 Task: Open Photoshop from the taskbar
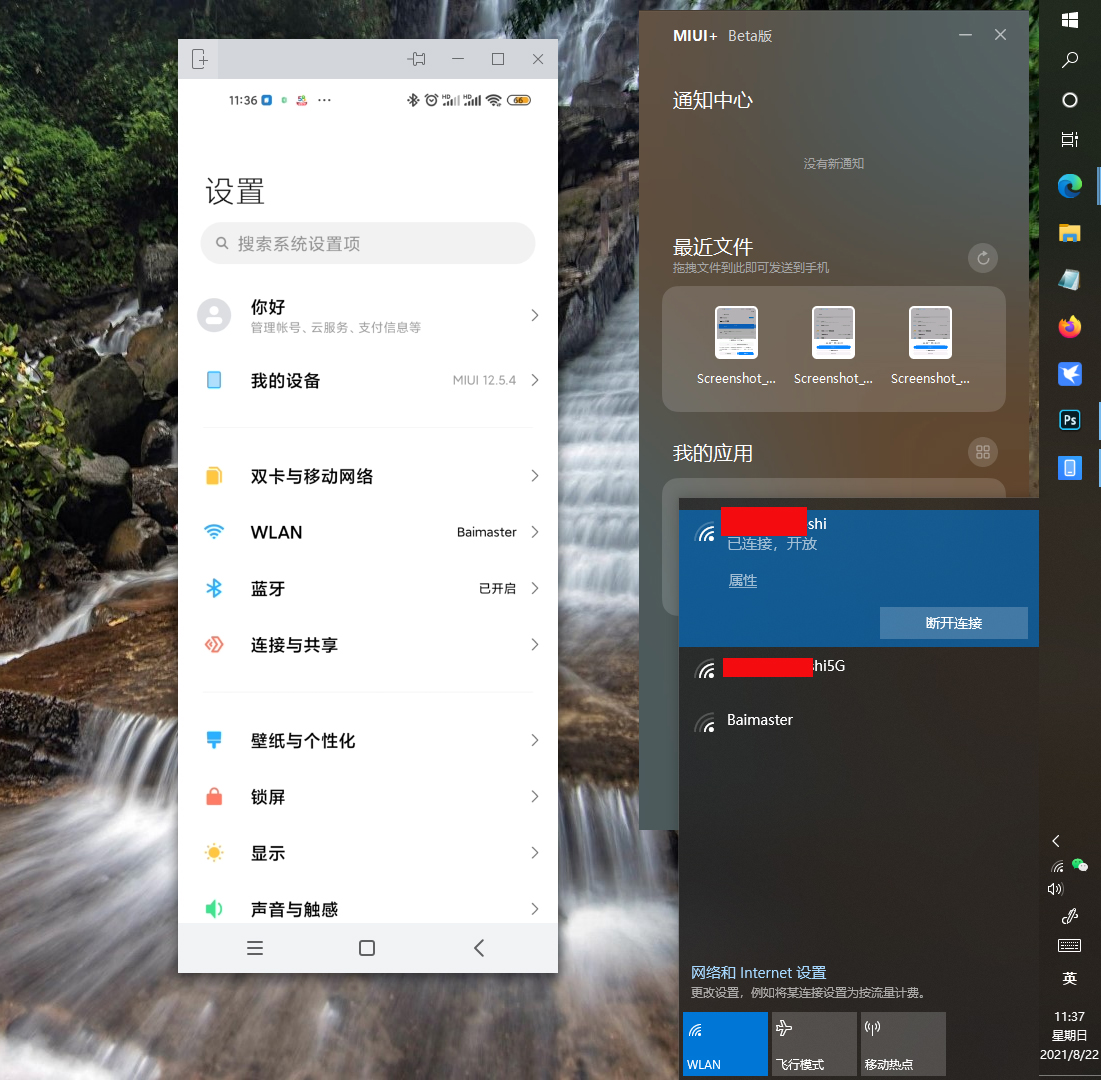click(x=1069, y=420)
